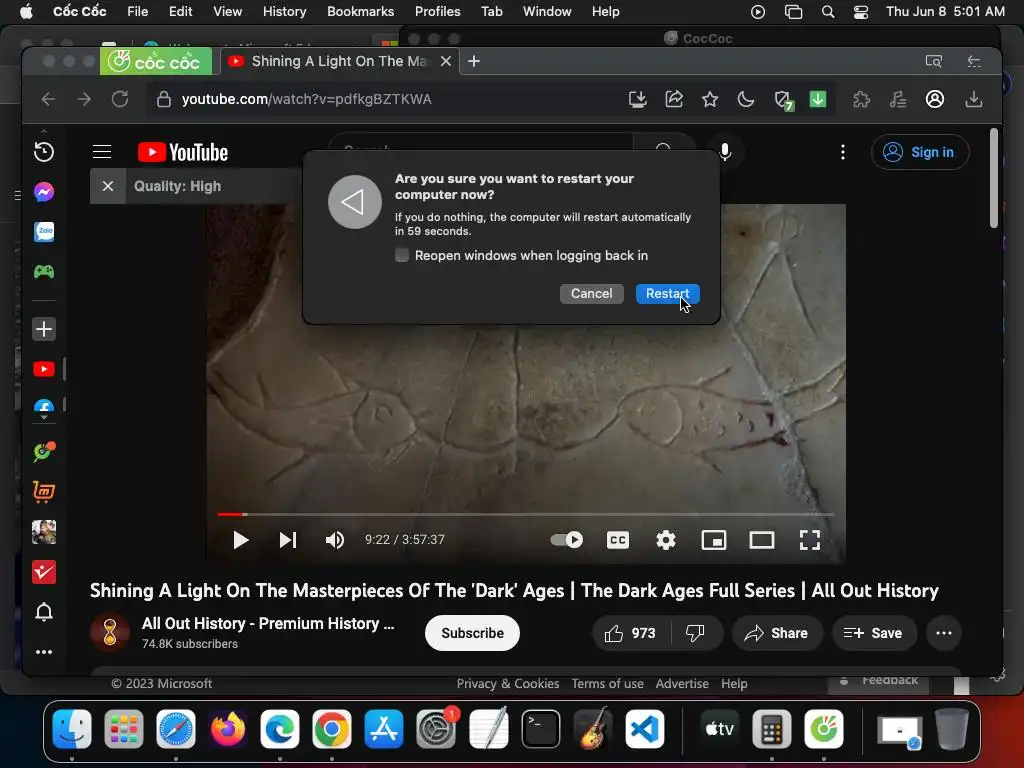Open the browser downloads icon

pos(974,99)
